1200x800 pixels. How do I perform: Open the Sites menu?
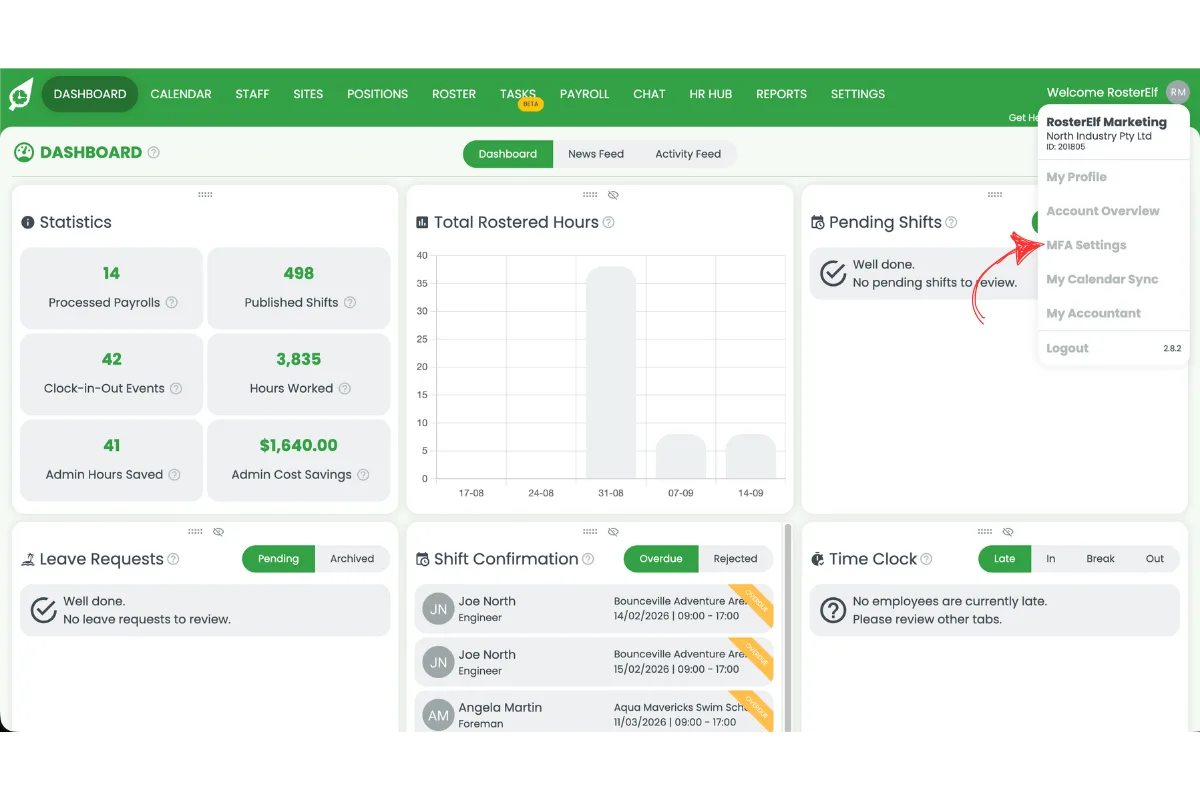[308, 94]
